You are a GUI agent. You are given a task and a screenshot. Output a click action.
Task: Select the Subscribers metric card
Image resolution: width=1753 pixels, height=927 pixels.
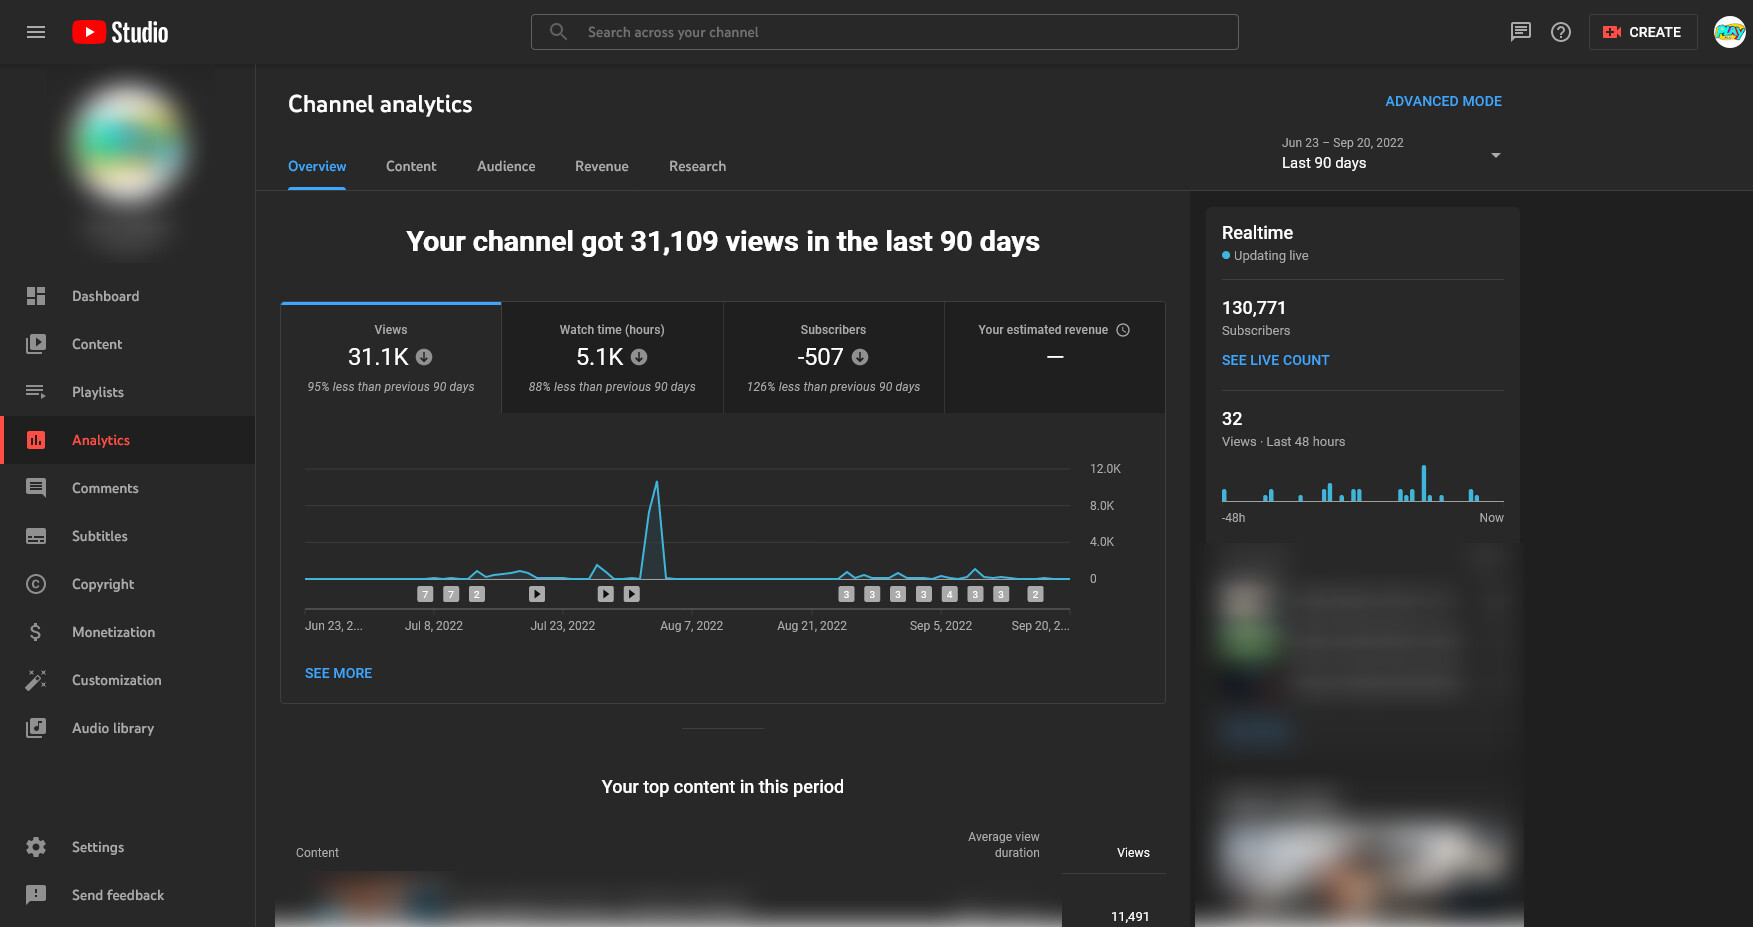coord(833,357)
